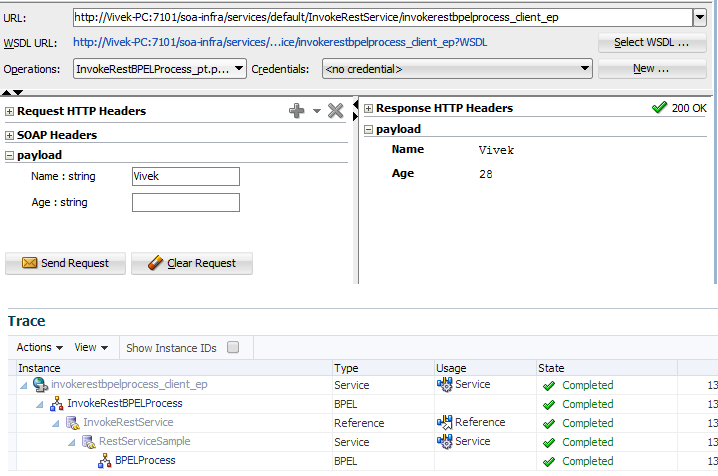Click the Select WSDL button
The image size is (718, 476).
coord(652,43)
